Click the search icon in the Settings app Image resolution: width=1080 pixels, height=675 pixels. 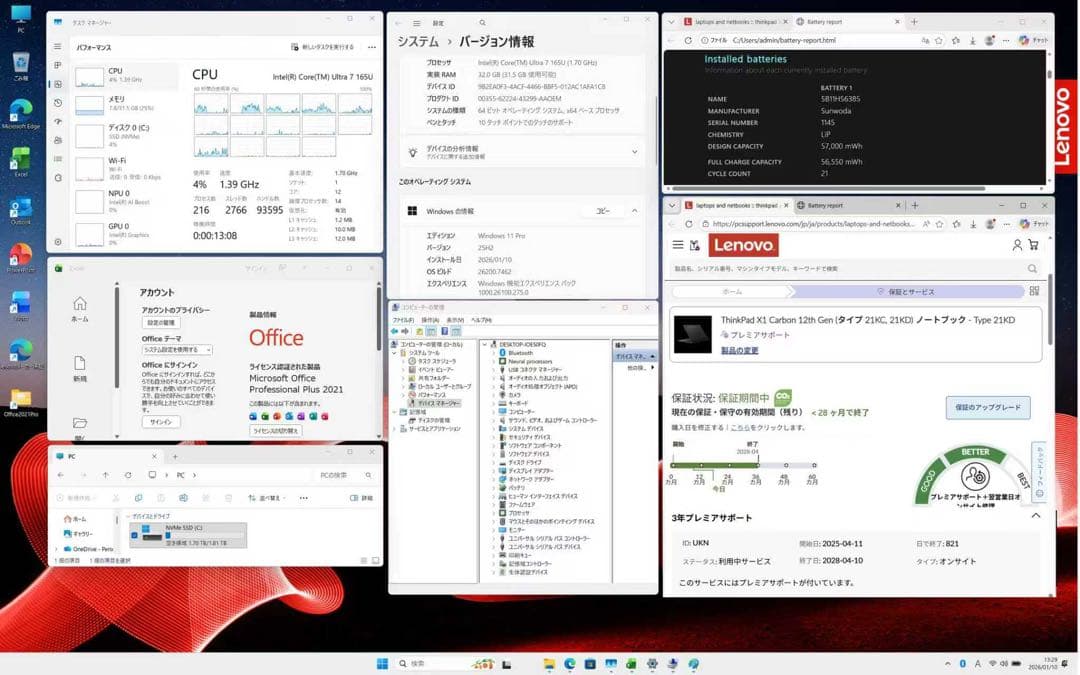(x=482, y=22)
